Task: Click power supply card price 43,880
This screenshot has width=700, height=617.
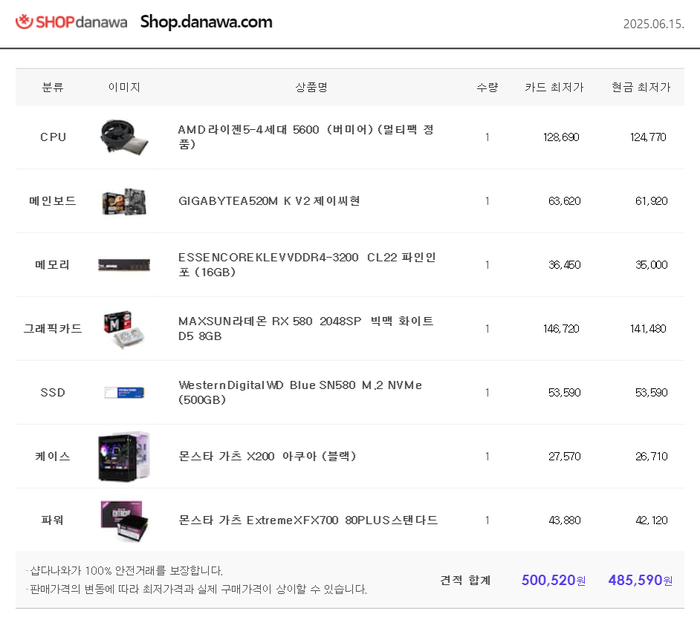Action: pos(564,520)
